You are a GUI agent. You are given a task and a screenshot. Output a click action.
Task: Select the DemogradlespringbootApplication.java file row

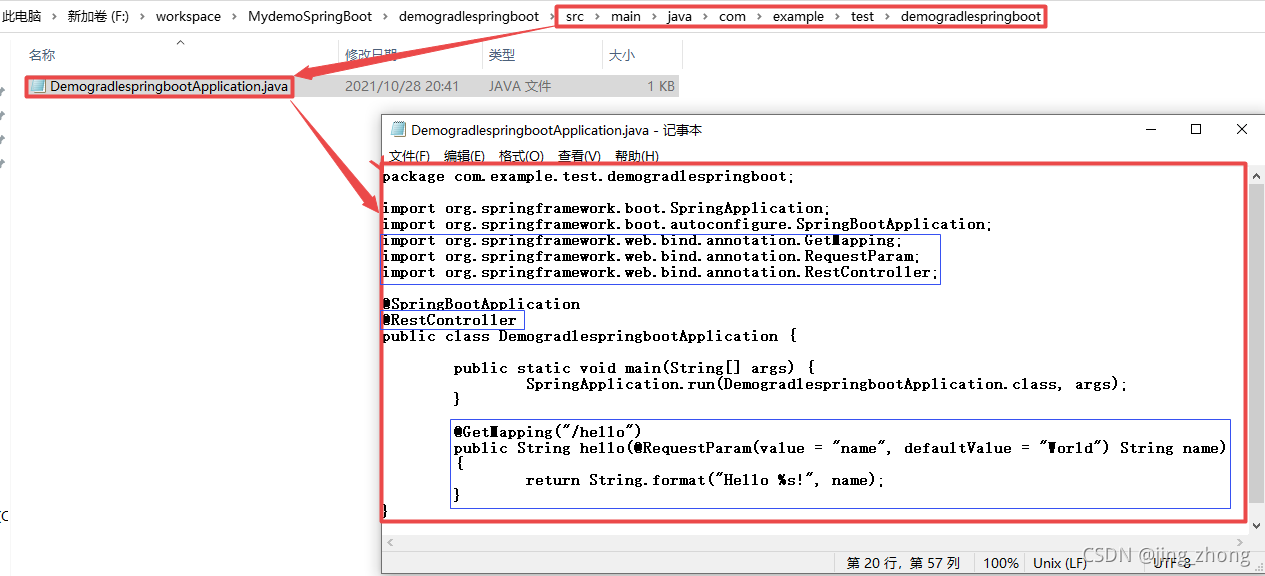(353, 86)
